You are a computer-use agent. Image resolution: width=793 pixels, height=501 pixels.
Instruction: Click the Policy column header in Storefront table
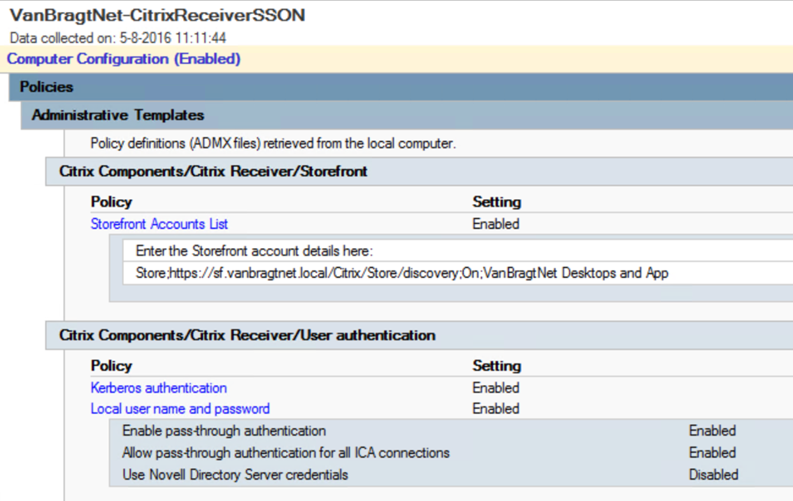[x=111, y=202]
